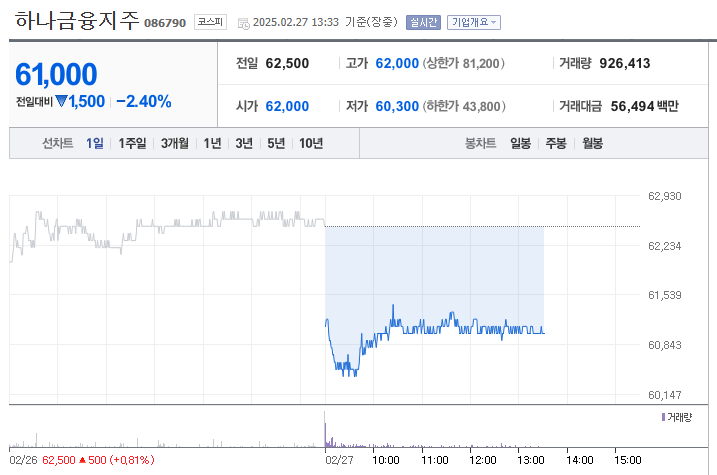Click the 저가 value 60,300
Viewport: 717px width, 475px height.
click(397, 106)
